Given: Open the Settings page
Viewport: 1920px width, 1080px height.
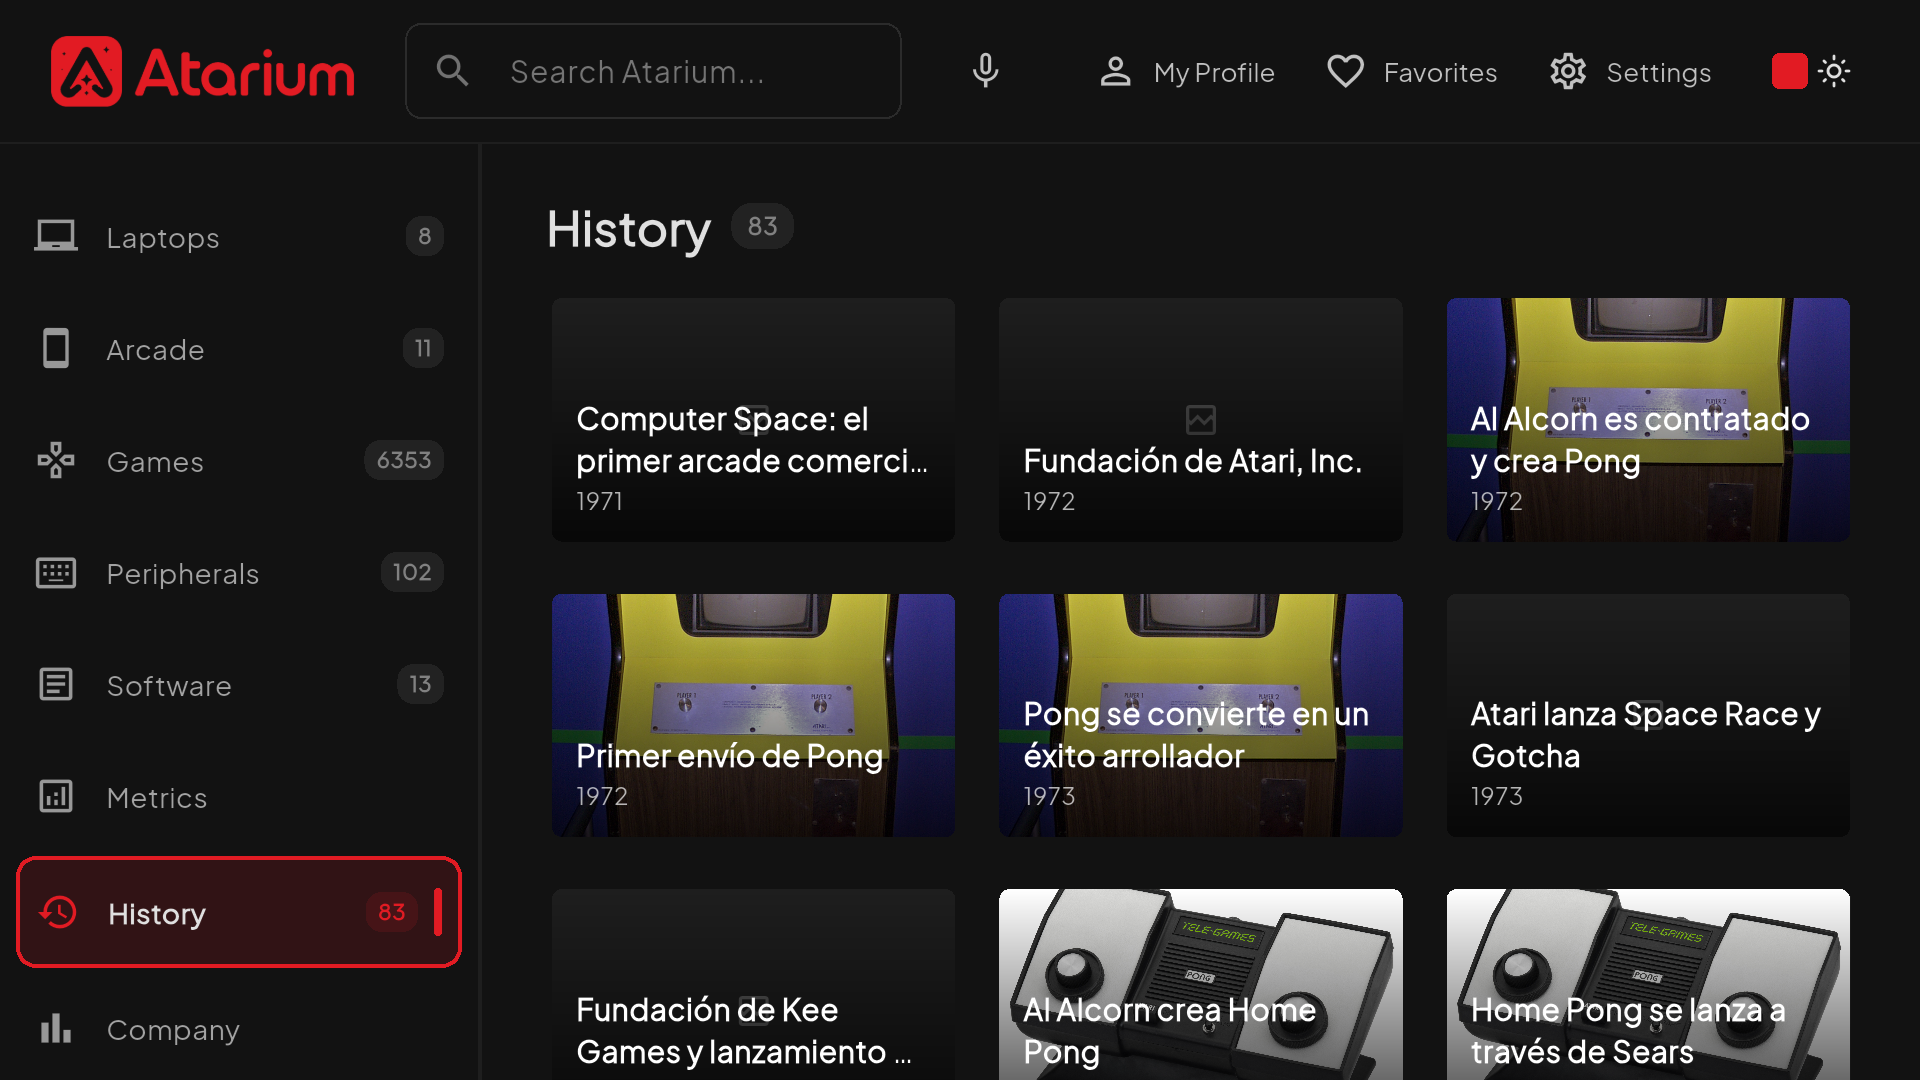Looking at the screenshot, I should pyautogui.click(x=1631, y=72).
